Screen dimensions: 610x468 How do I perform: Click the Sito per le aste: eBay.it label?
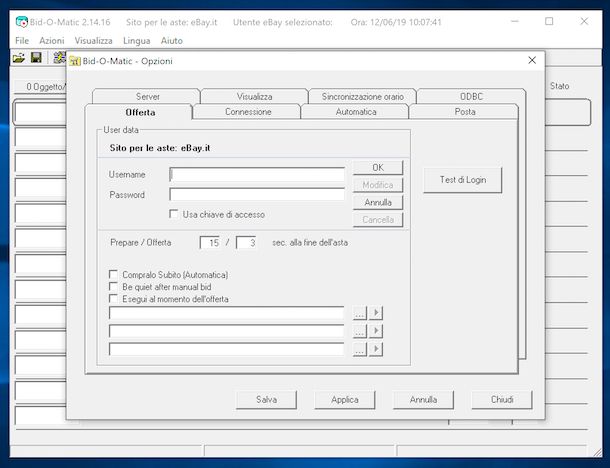click(x=160, y=148)
